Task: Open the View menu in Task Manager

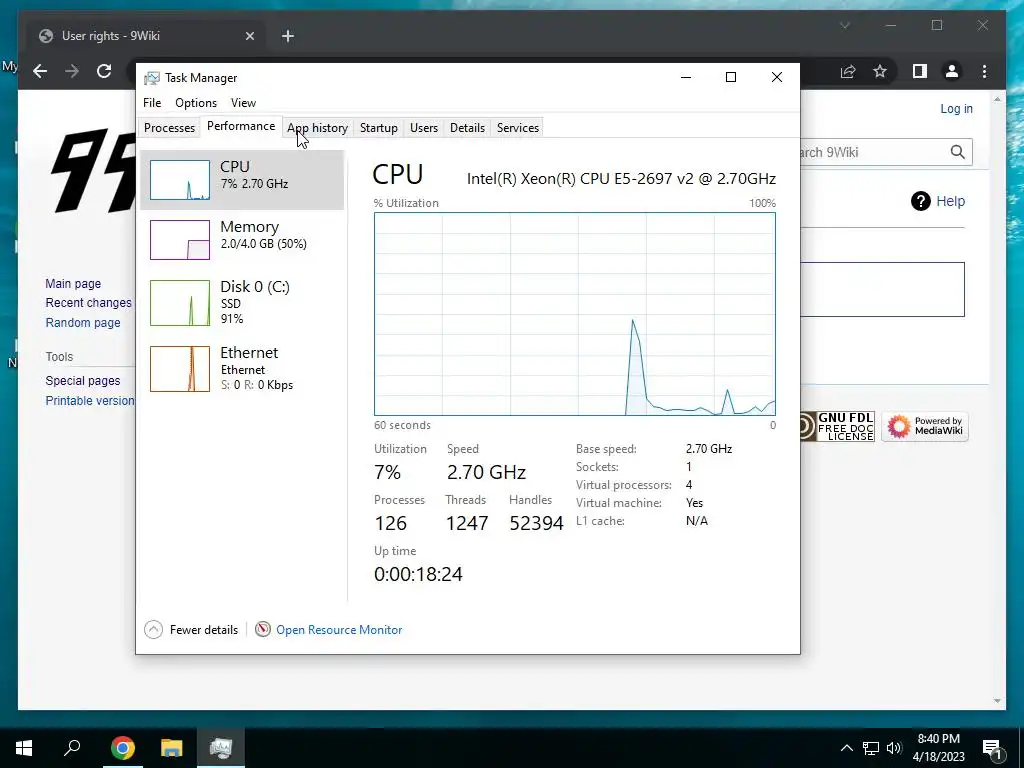Action: pyautogui.click(x=243, y=103)
